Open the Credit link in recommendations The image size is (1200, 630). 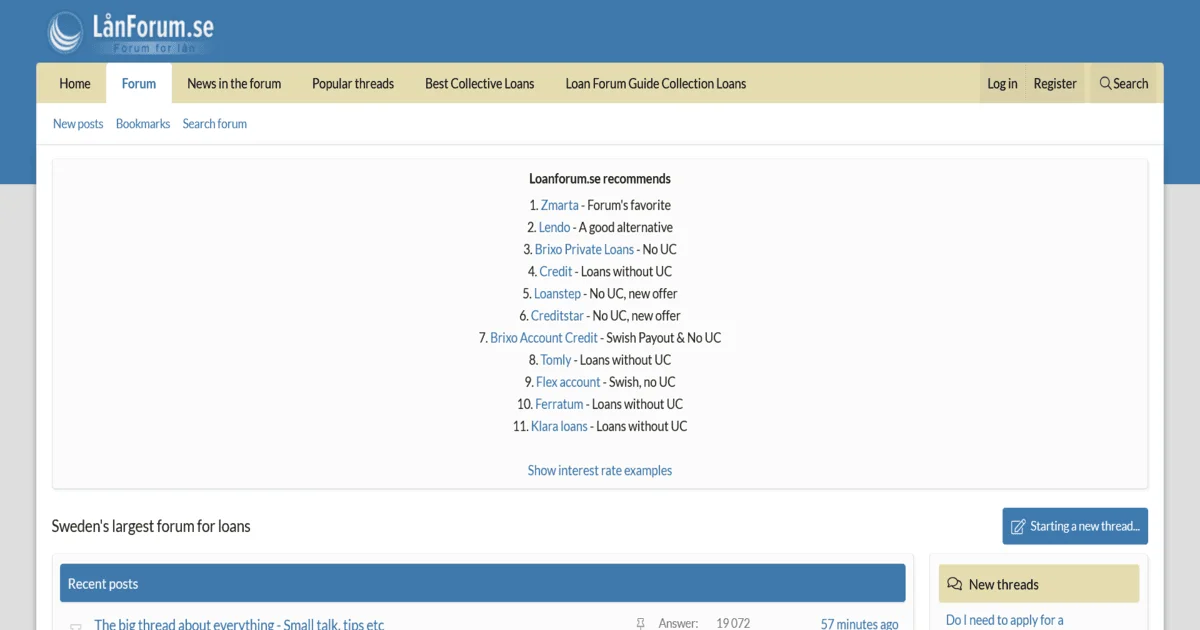[x=556, y=271]
